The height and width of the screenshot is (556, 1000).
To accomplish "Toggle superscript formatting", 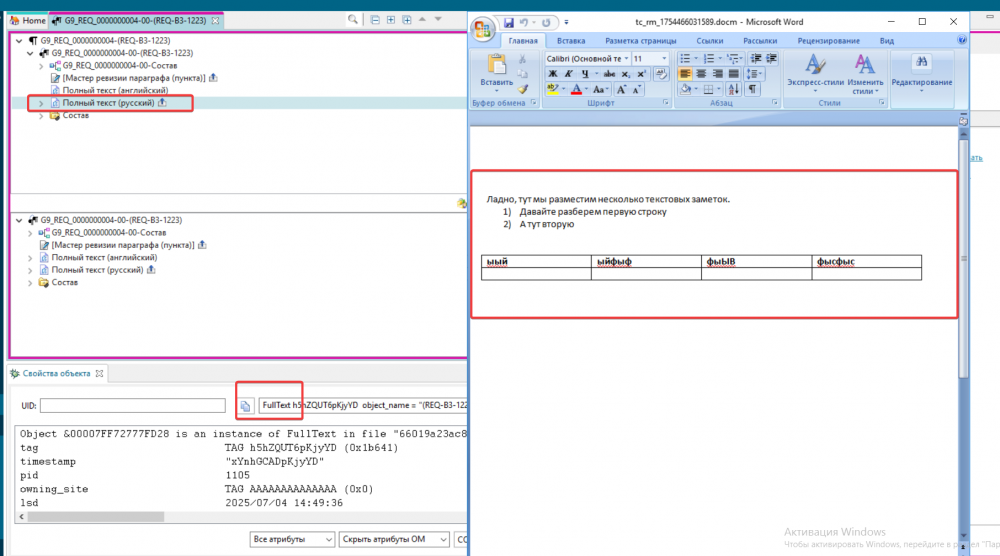I will pos(642,74).
